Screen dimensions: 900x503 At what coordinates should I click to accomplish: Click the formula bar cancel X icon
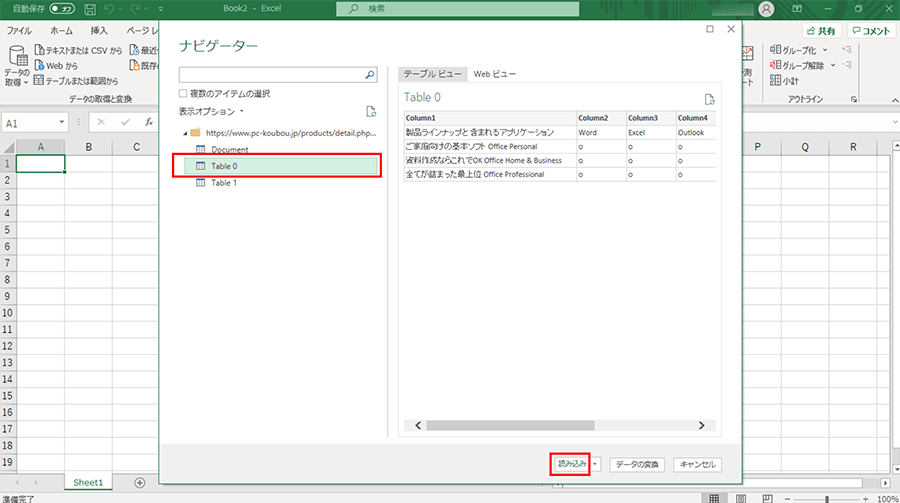101,122
